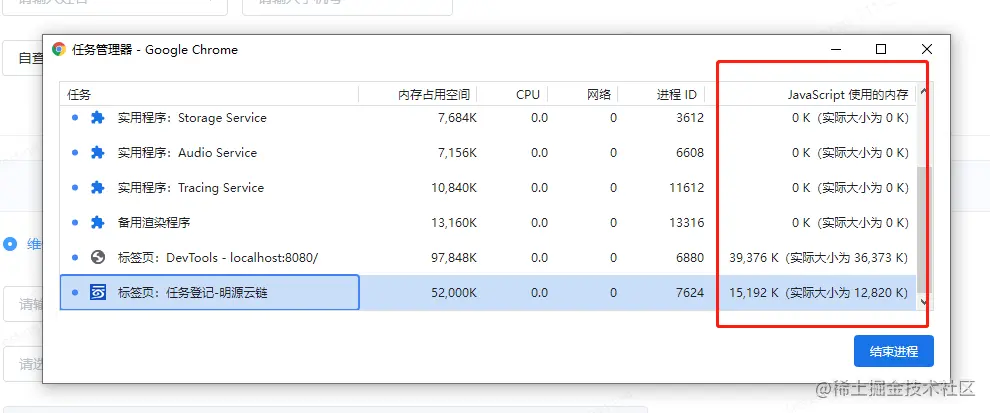The image size is (990, 413).
Task: Click process ID 11612
Action: (x=686, y=188)
